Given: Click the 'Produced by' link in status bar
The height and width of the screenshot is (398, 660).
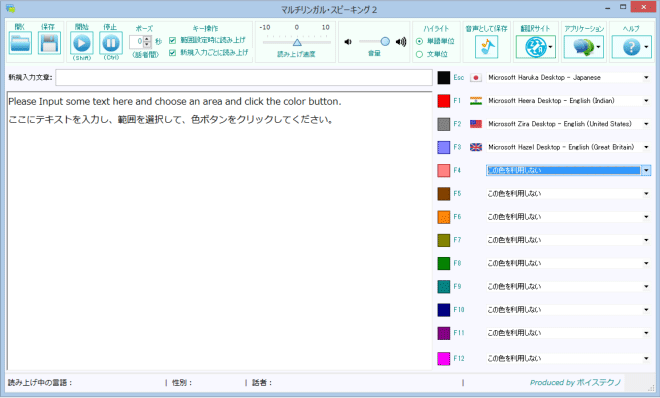Looking at the screenshot, I should (x=575, y=382).
